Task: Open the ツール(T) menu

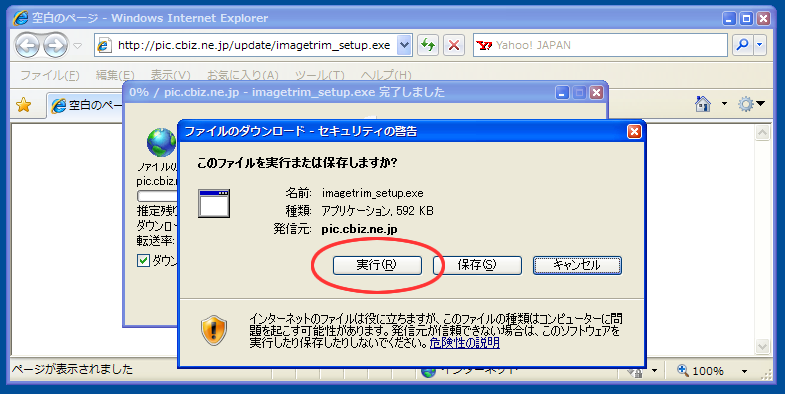Action: pyautogui.click(x=319, y=75)
